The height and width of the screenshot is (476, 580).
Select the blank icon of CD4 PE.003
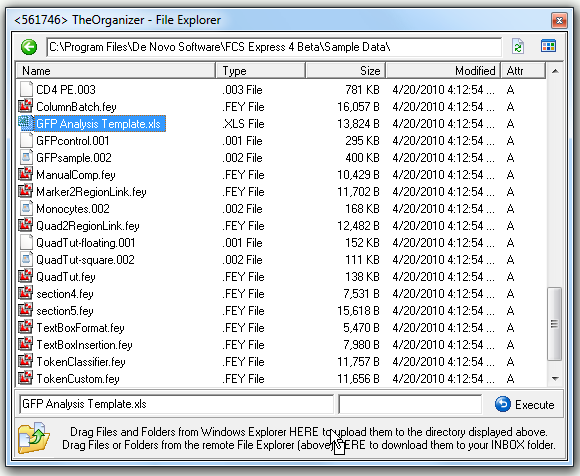pyautogui.click(x=26, y=89)
